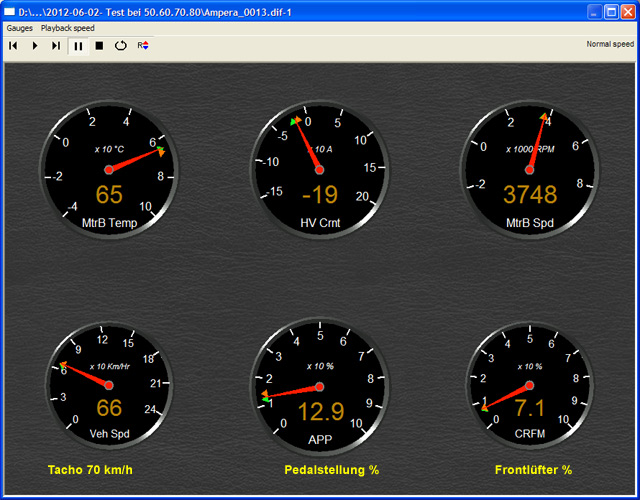
Task: Click the CRFM gauge
Action: point(529,385)
